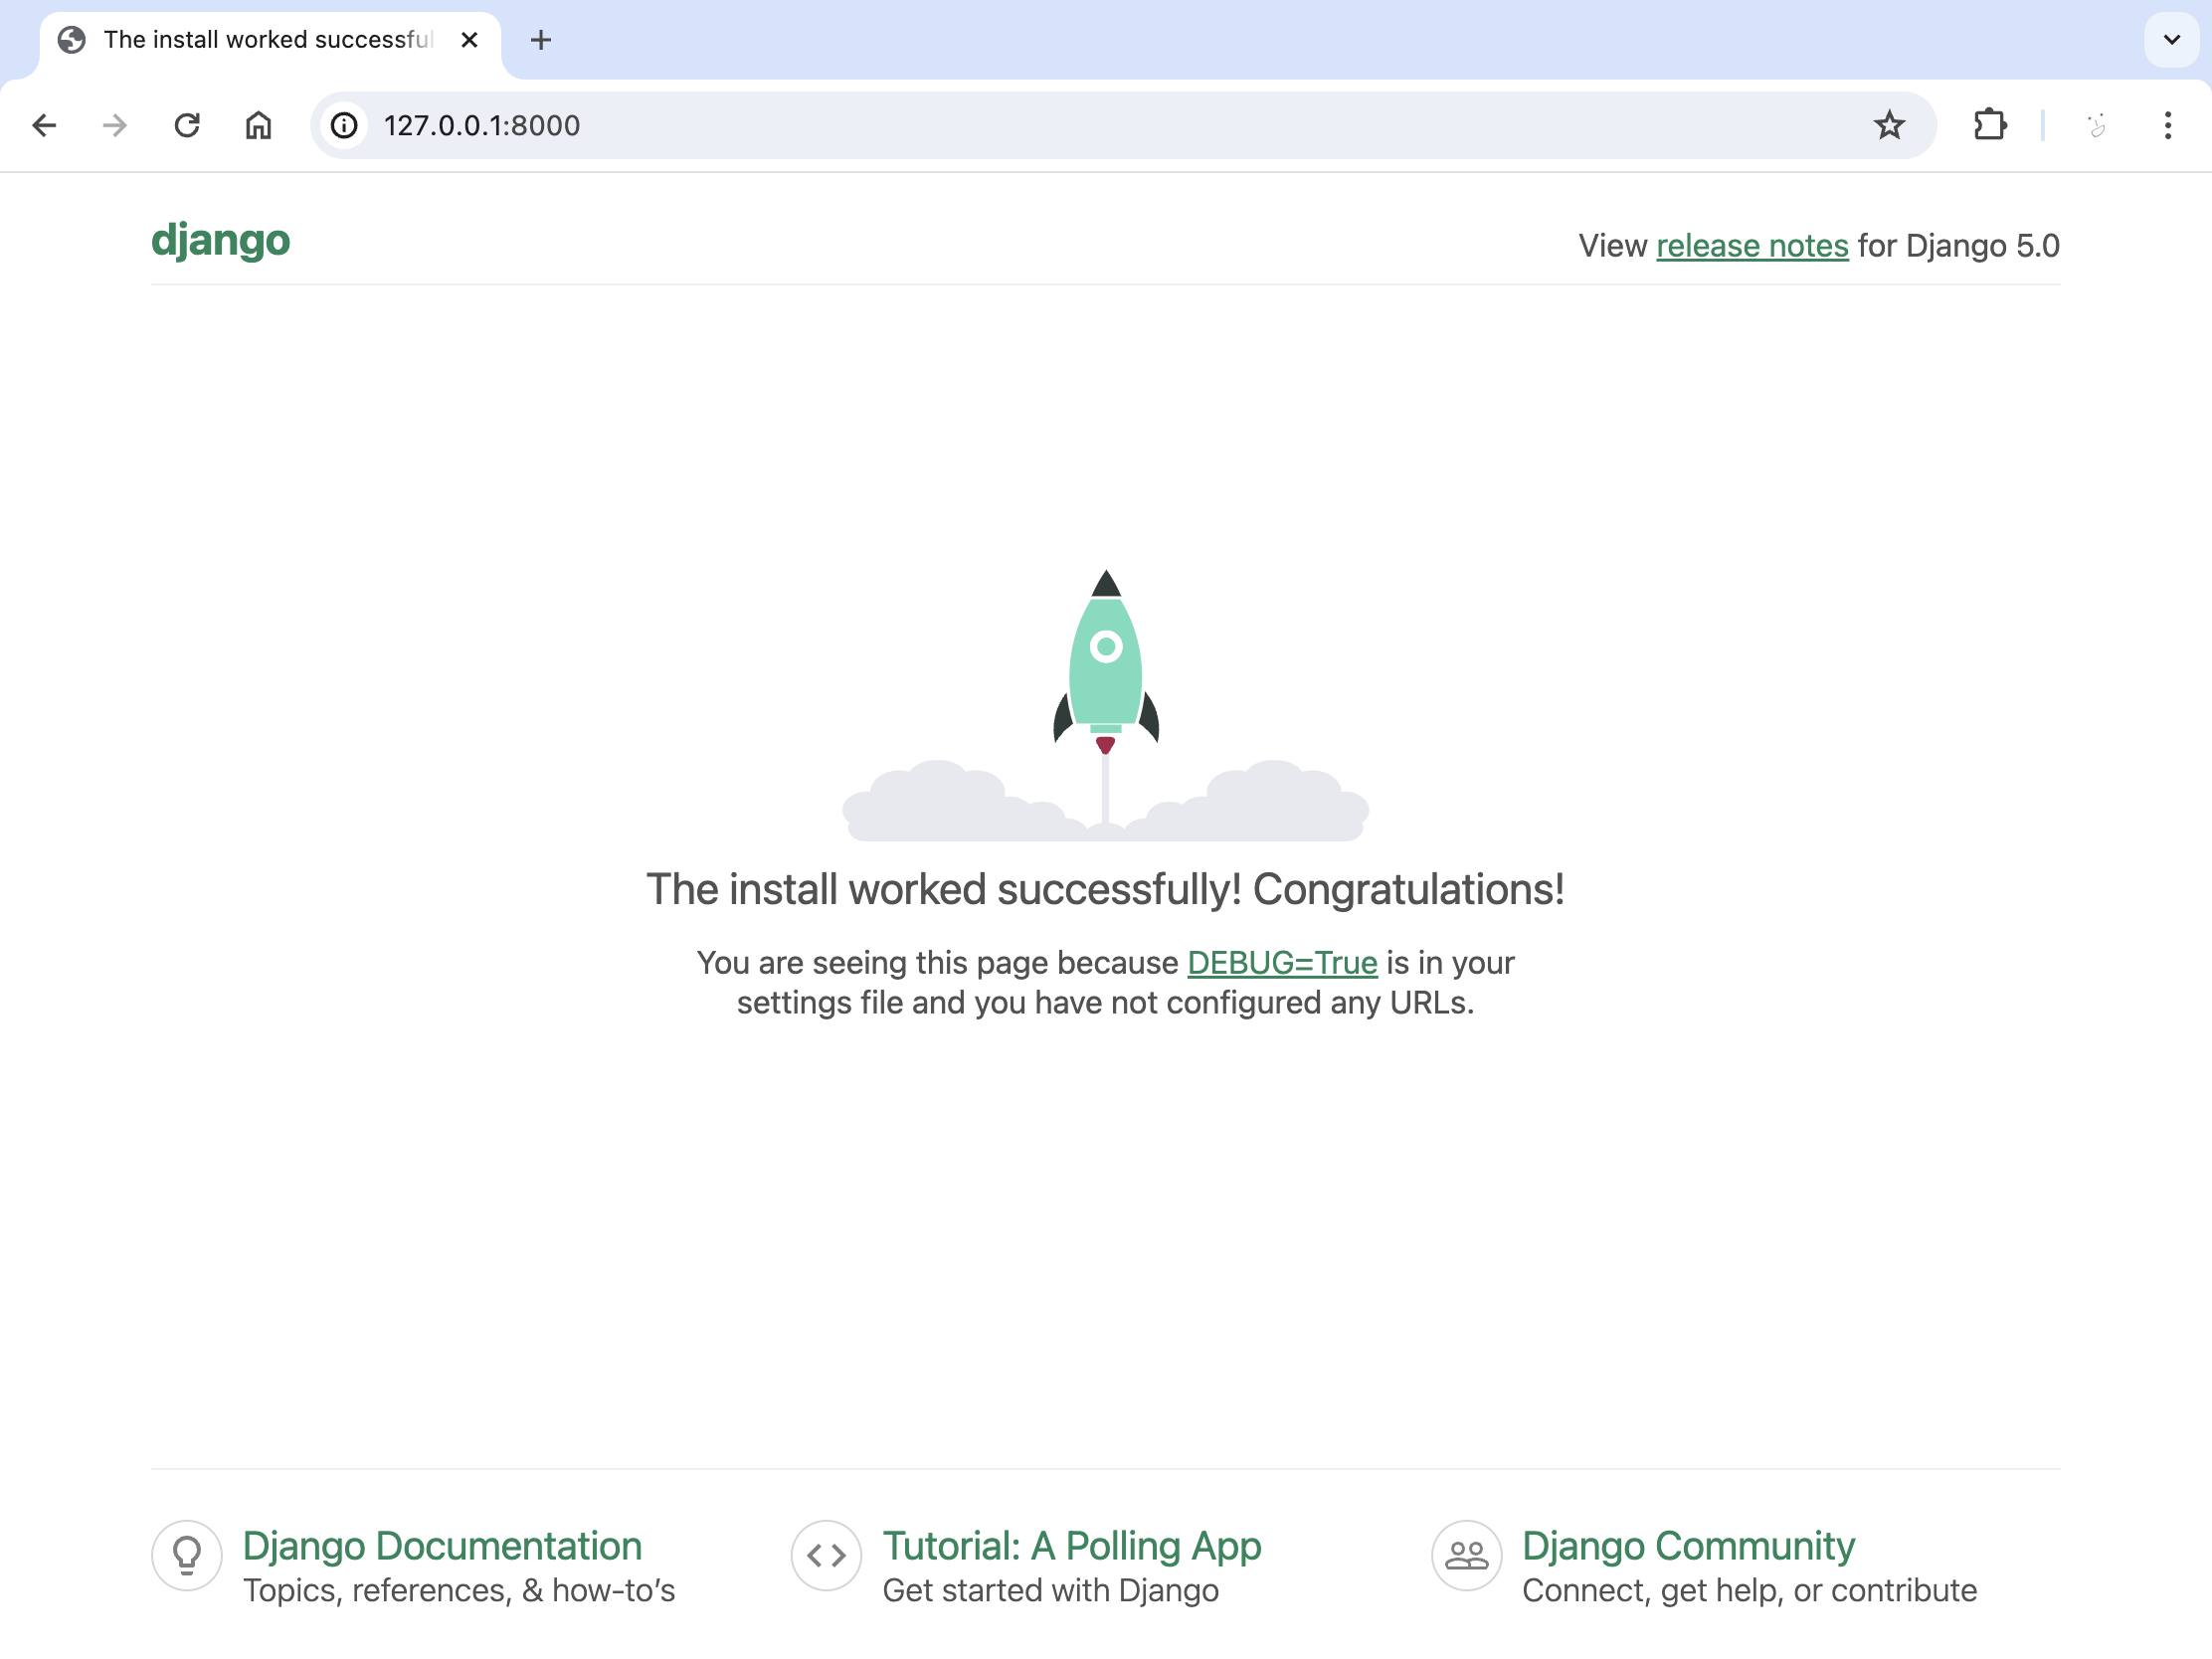Click the browser back arrow
Screen dimensions: 2212x1659
[x=44, y=125]
